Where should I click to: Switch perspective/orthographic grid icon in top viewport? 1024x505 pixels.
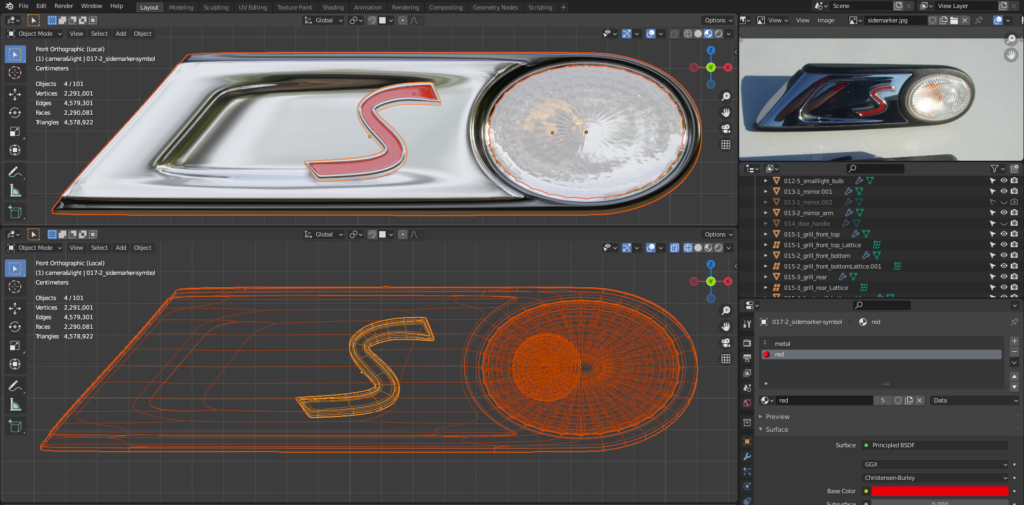tap(726, 145)
